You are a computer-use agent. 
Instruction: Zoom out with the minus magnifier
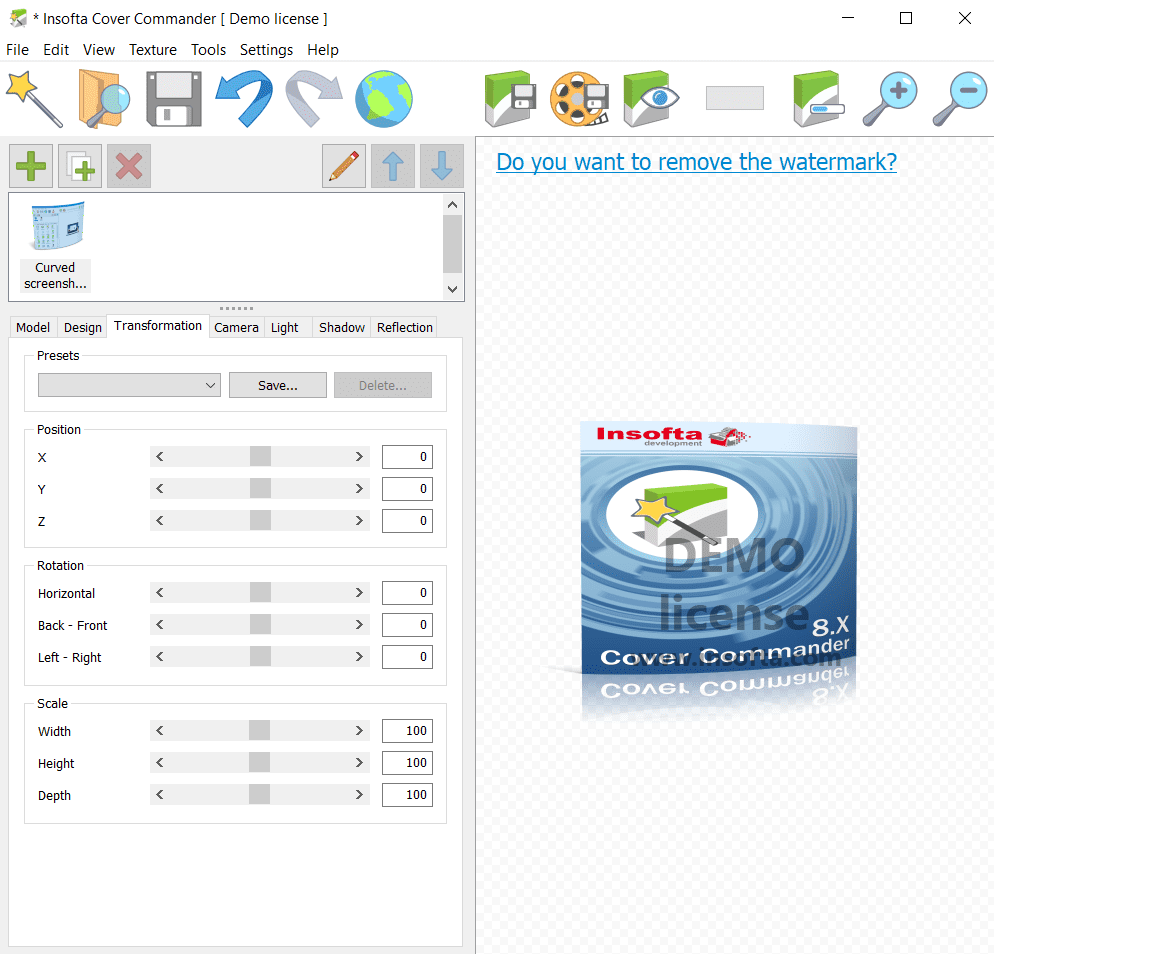[960, 98]
